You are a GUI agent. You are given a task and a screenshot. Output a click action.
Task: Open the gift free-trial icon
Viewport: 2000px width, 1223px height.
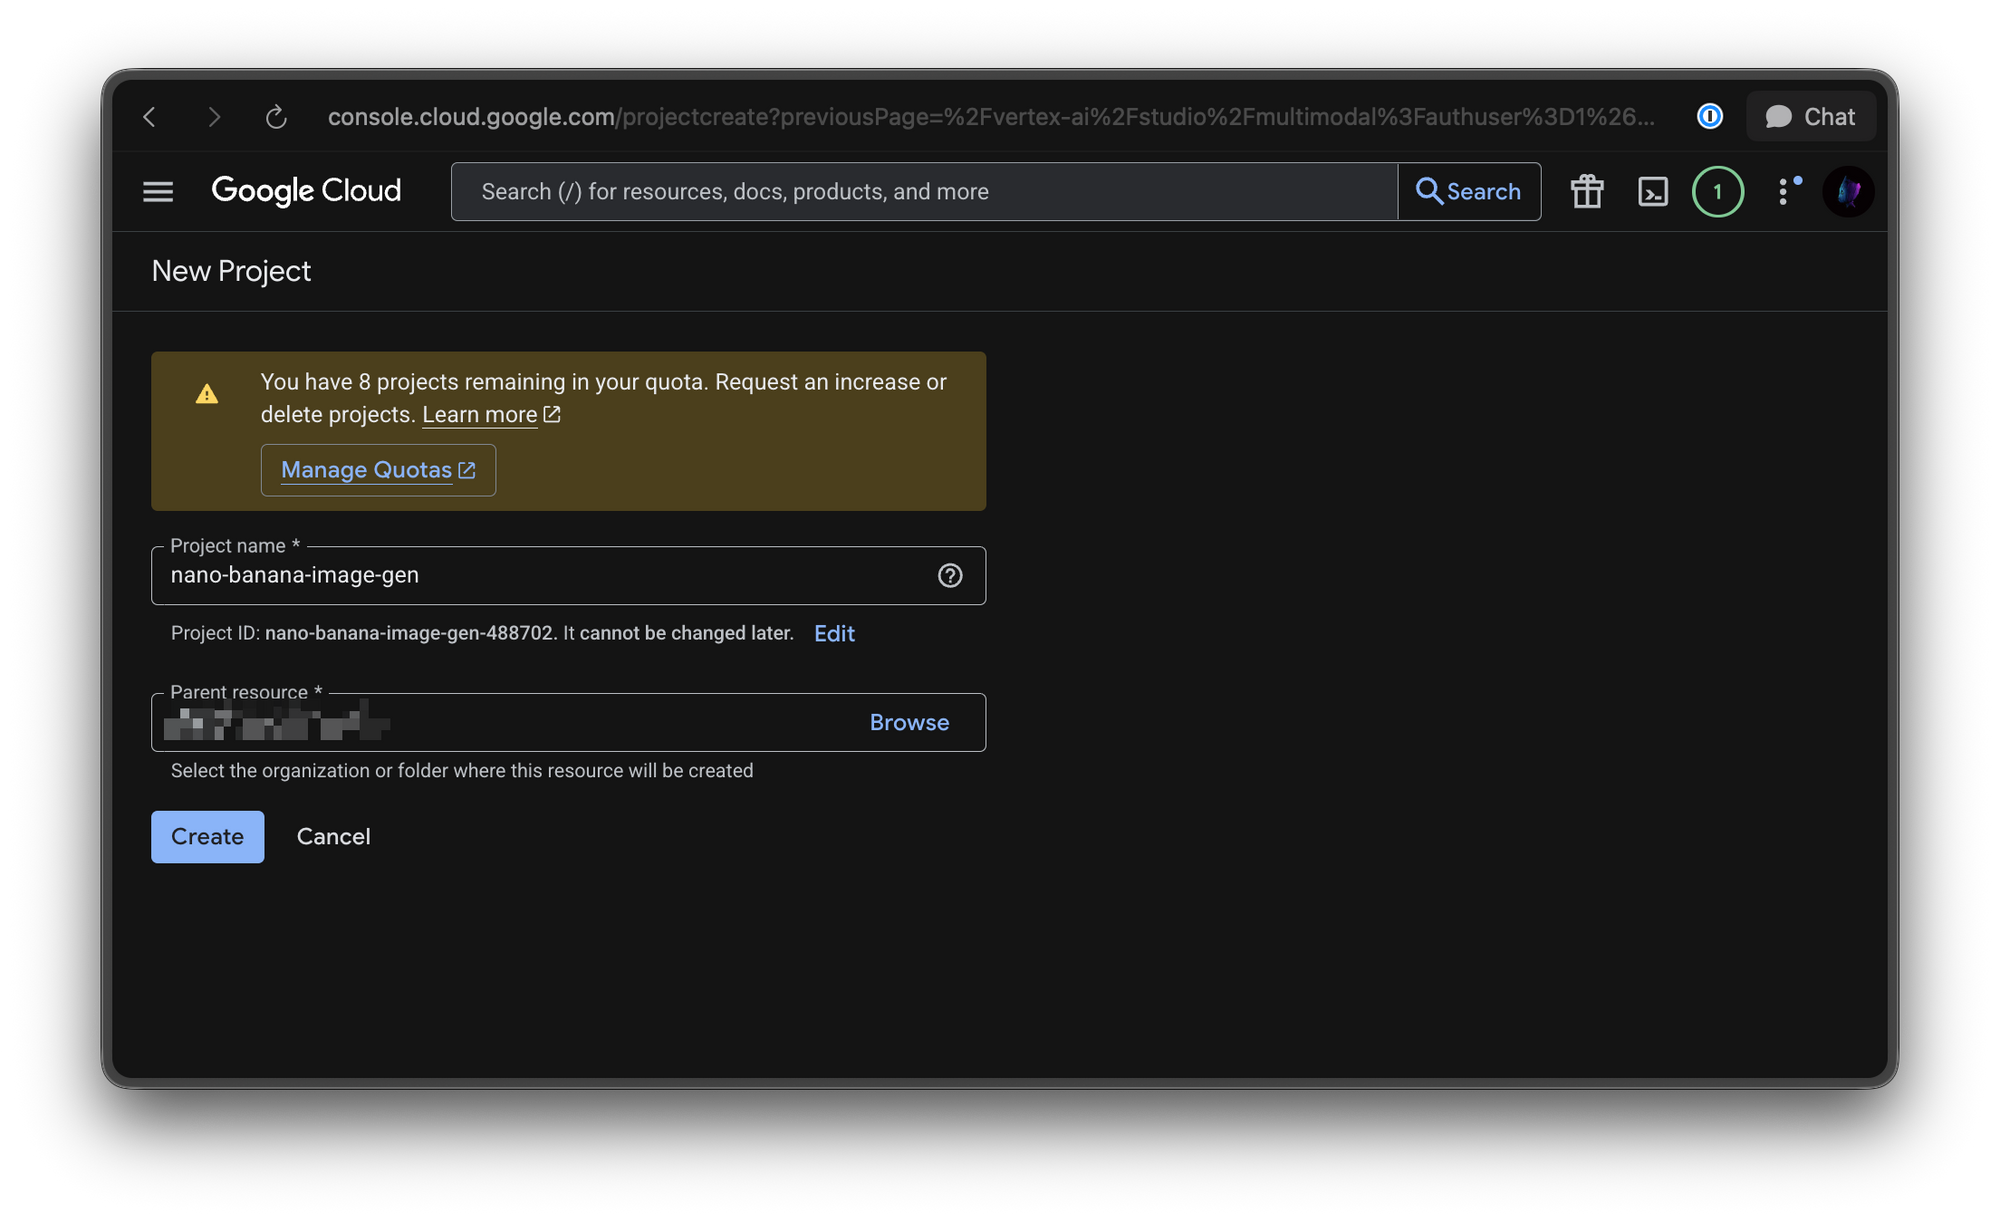click(x=1587, y=191)
